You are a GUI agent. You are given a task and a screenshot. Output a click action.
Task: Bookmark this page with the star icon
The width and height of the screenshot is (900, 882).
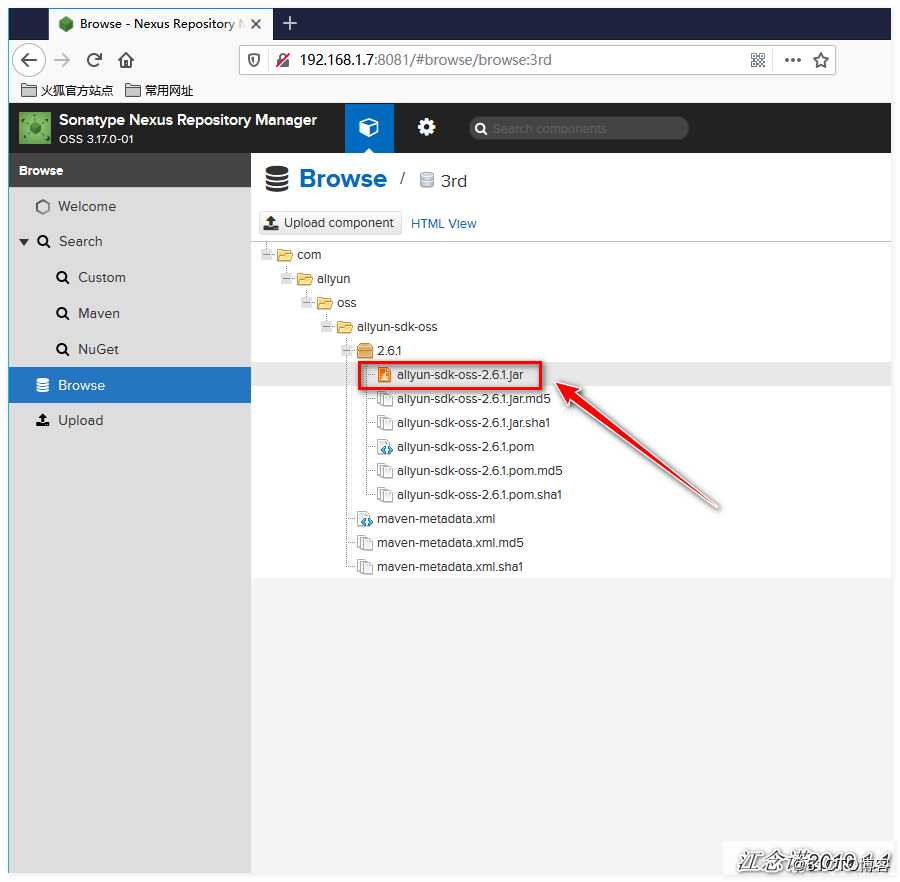click(821, 60)
